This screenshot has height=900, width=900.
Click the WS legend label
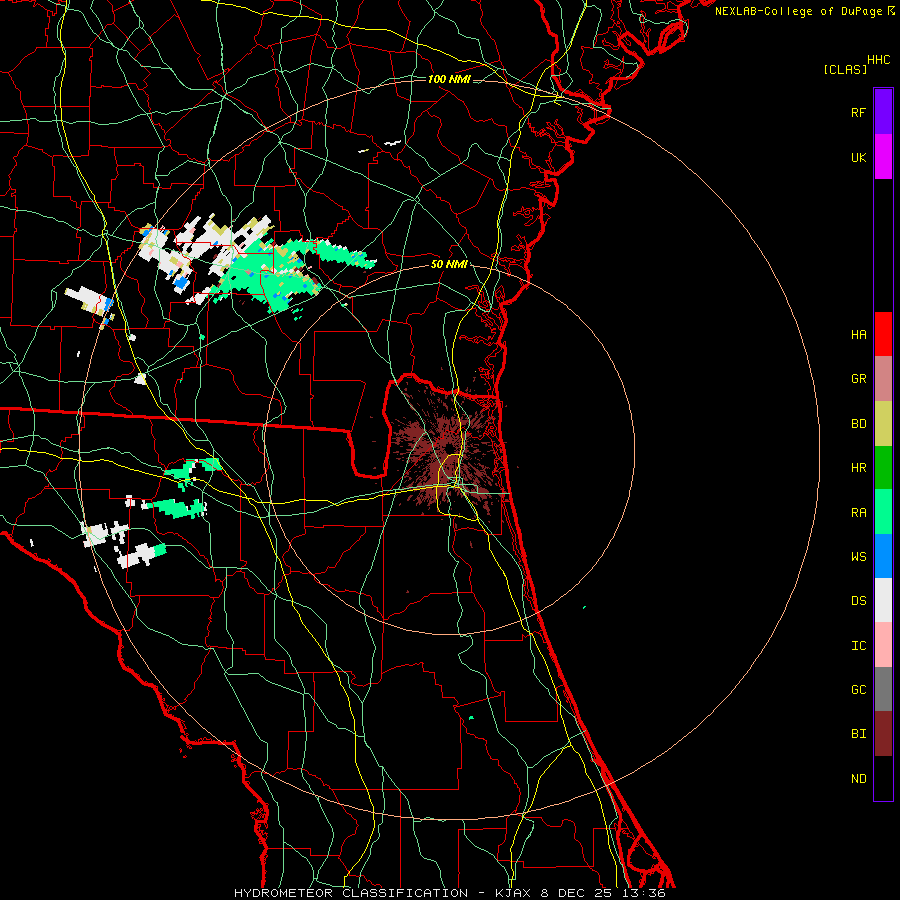click(858, 557)
